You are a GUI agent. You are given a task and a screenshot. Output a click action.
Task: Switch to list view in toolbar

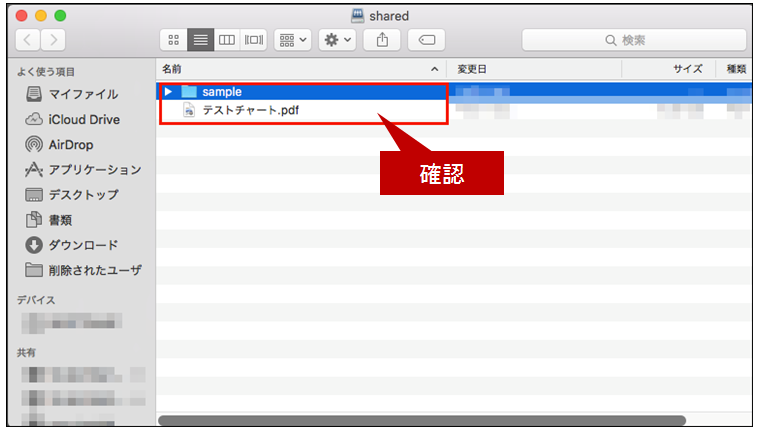pos(200,40)
